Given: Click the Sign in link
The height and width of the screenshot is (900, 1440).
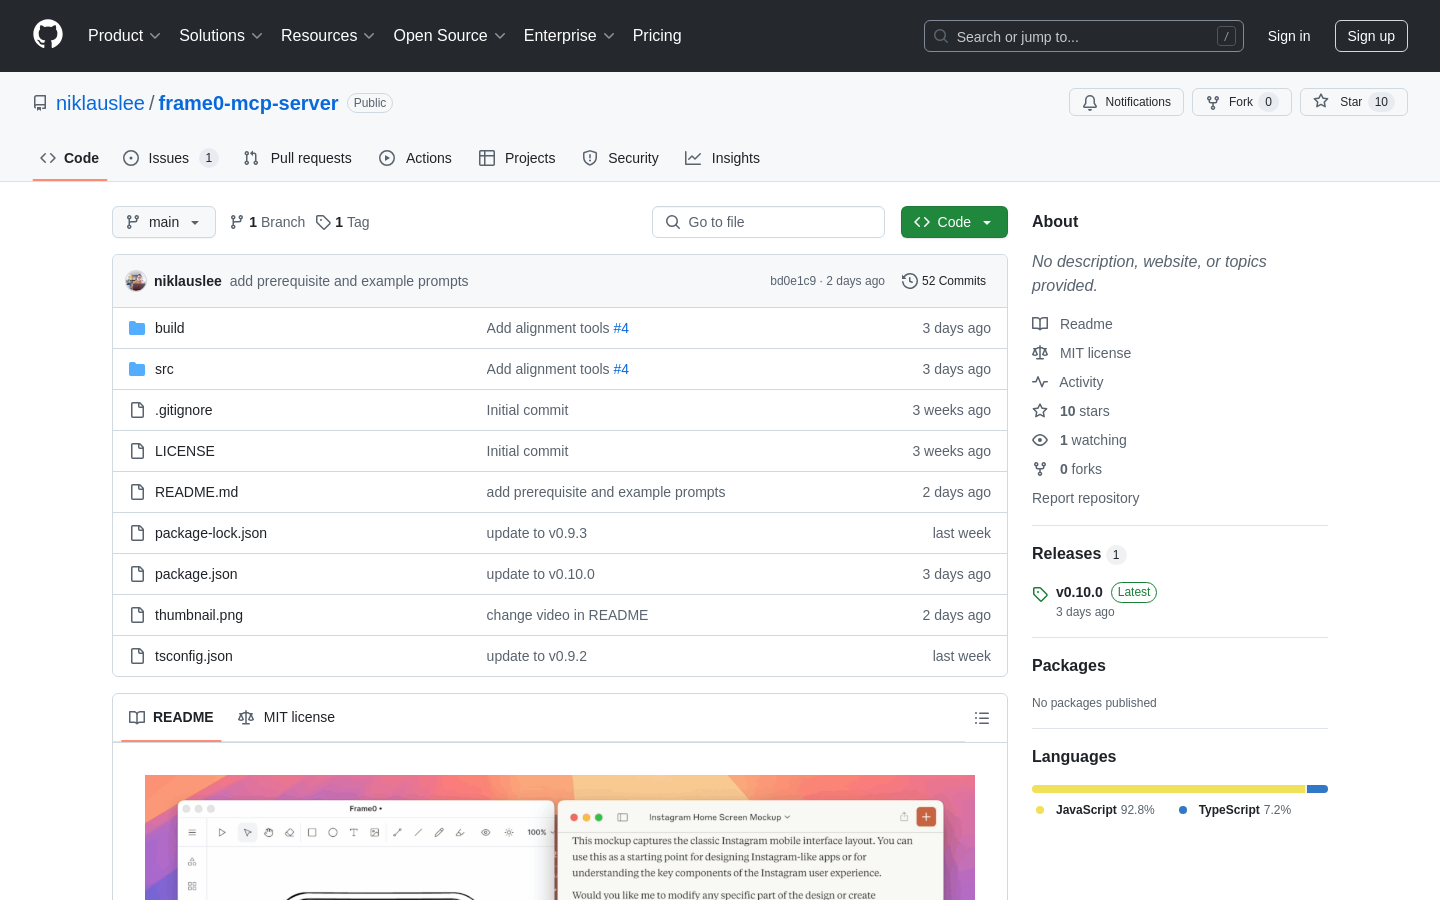Looking at the screenshot, I should 1289,36.
